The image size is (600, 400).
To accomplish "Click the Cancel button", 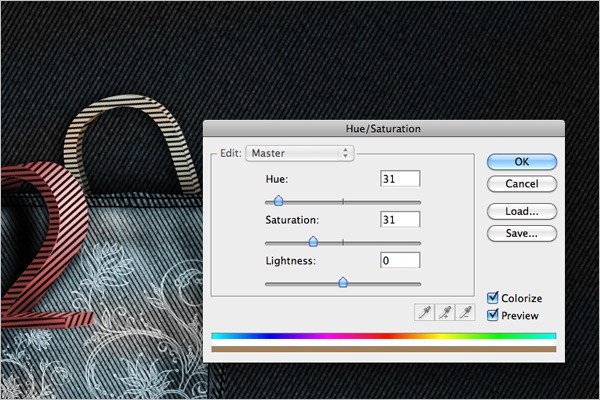I will click(522, 184).
